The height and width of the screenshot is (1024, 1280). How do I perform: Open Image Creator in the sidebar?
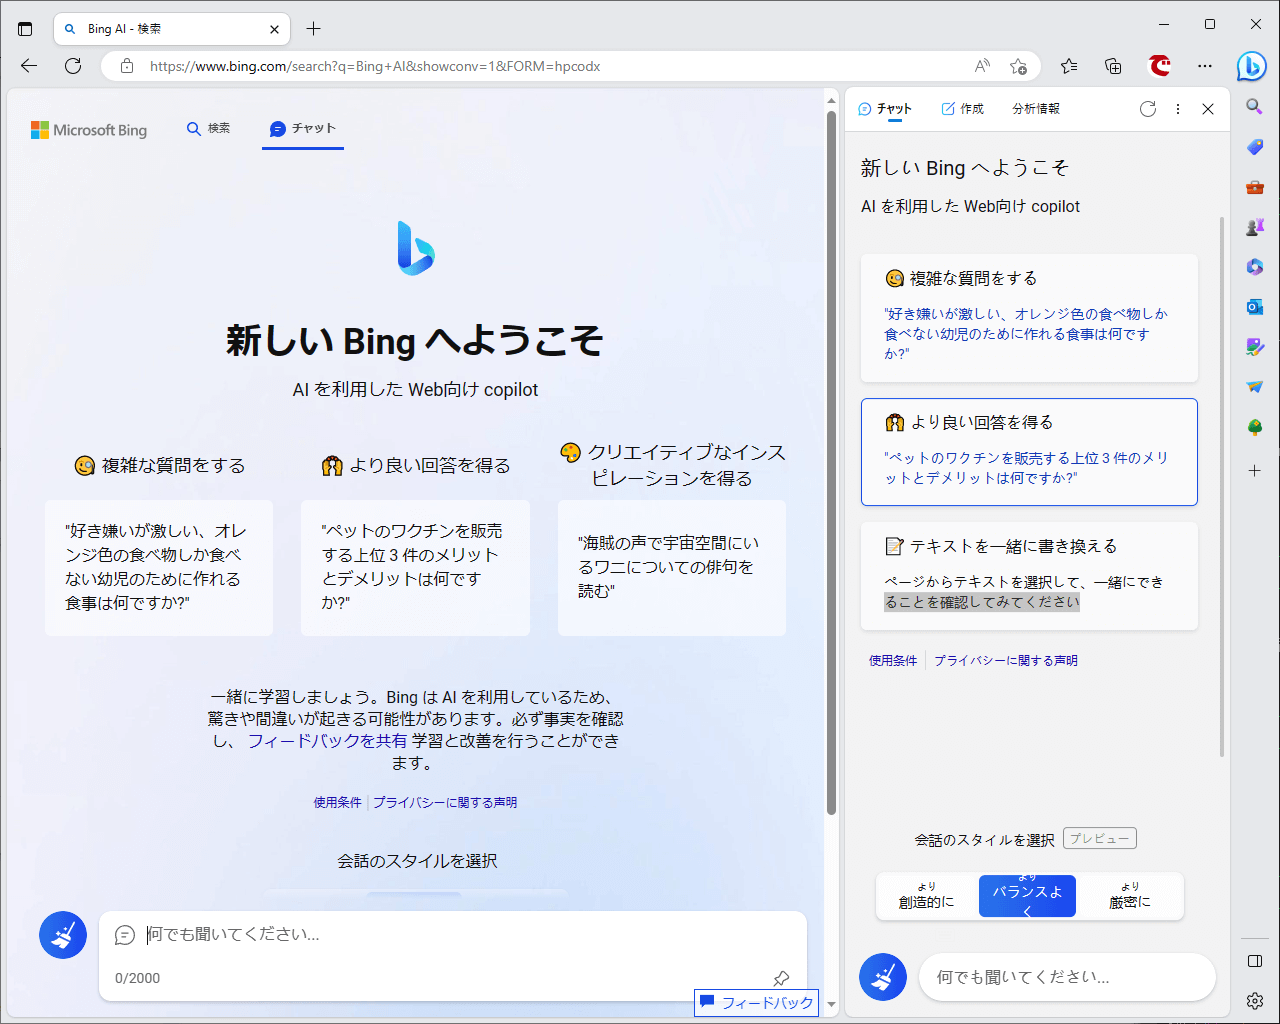(1253, 347)
